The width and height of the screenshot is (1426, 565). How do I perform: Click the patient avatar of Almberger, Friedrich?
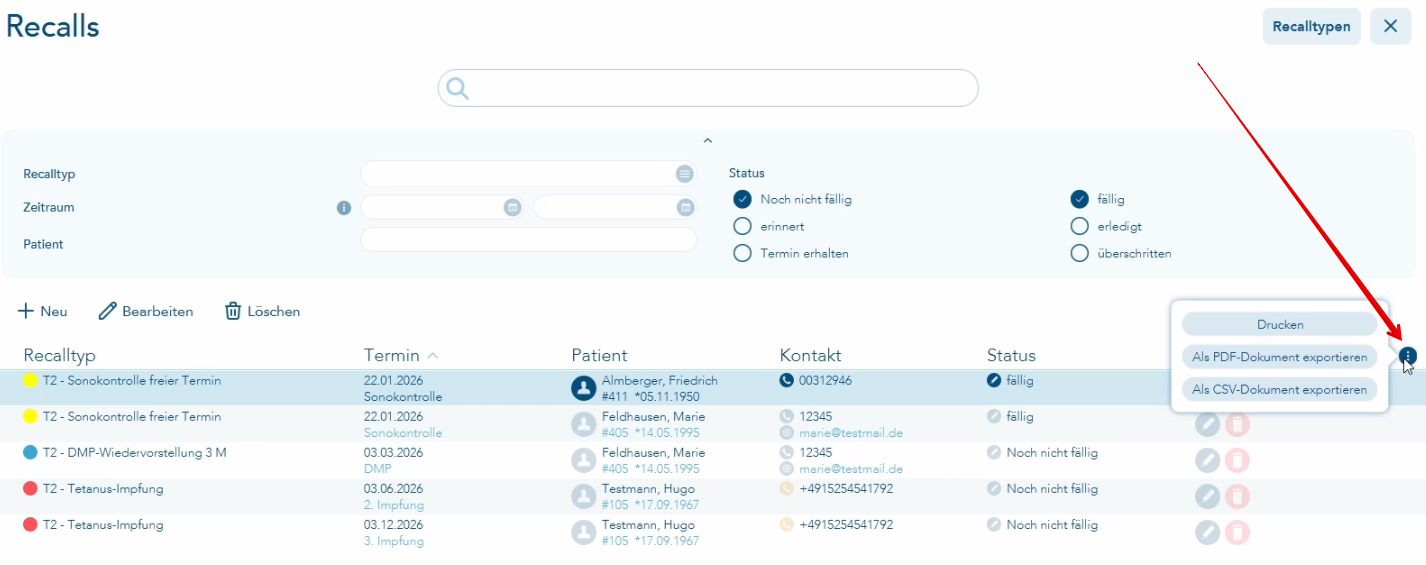coord(584,388)
